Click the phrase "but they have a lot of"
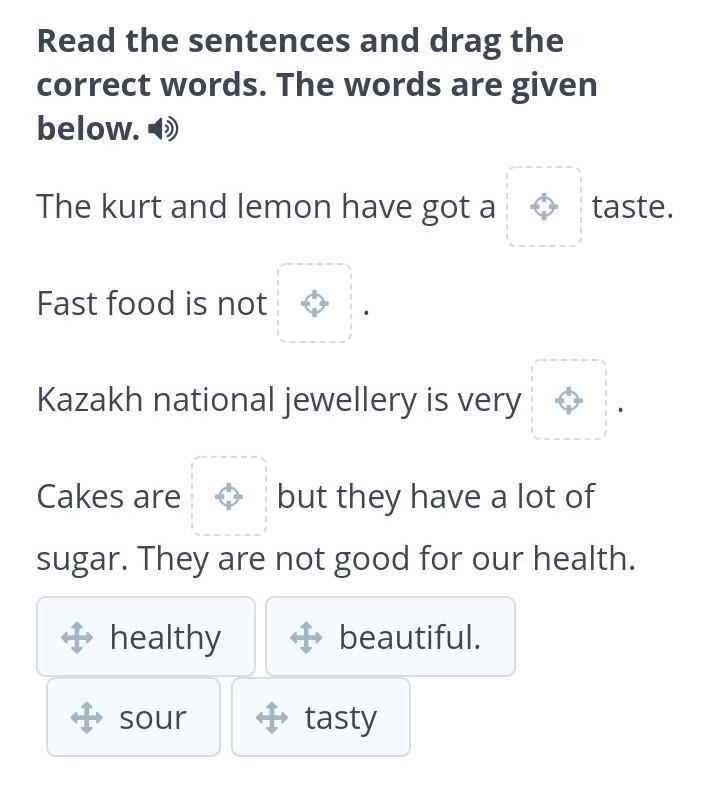The width and height of the screenshot is (720, 796). tap(435, 496)
